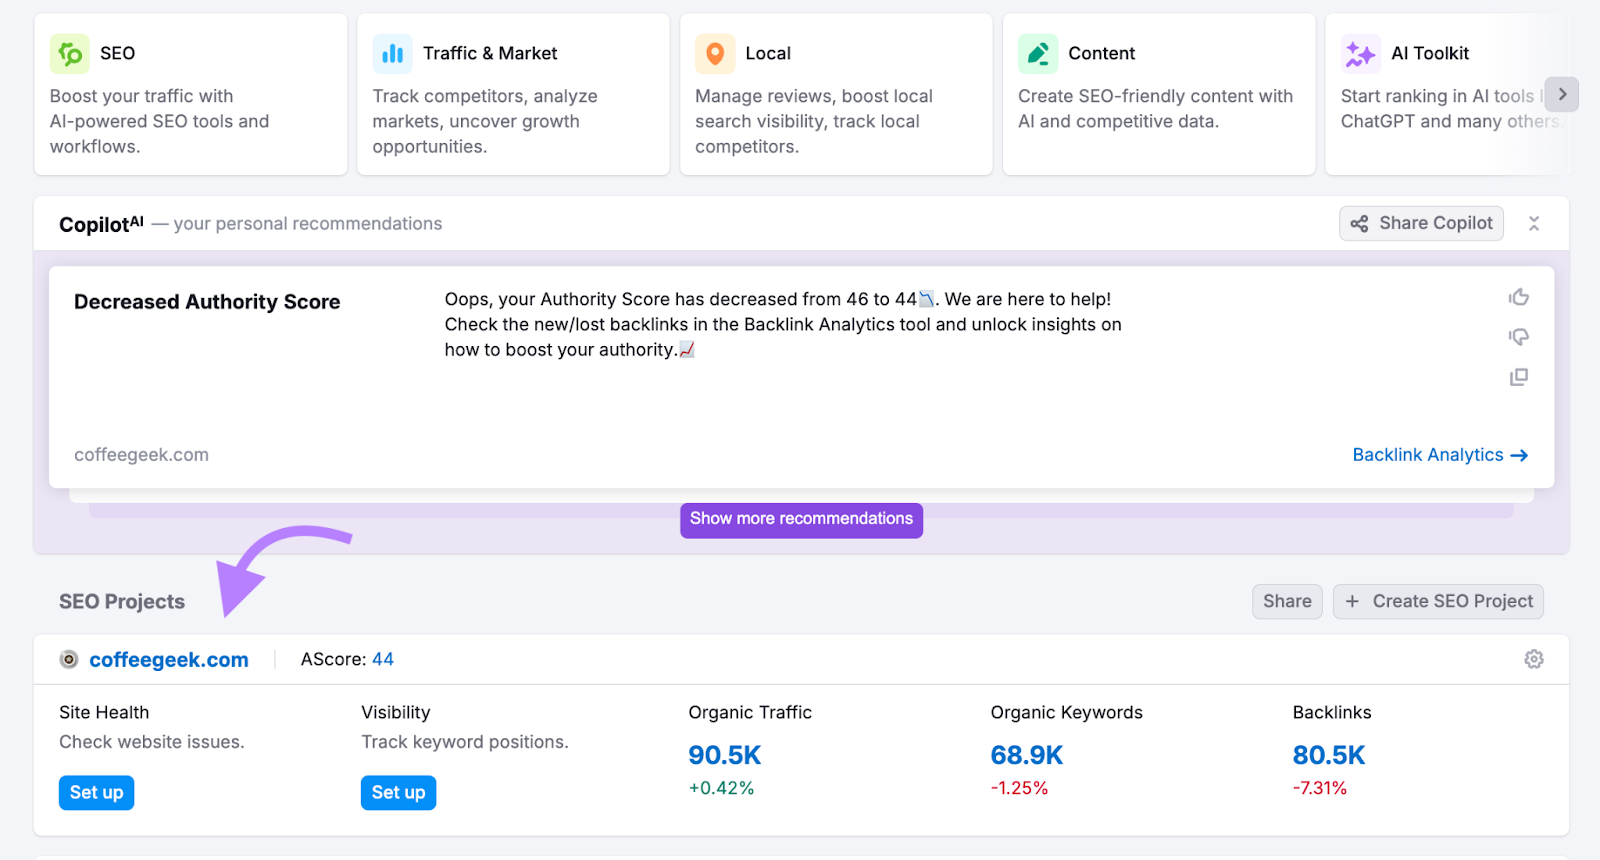Viewport: 1600px width, 860px height.
Task: Open the coffeegeek.com project link
Action: point(169,660)
